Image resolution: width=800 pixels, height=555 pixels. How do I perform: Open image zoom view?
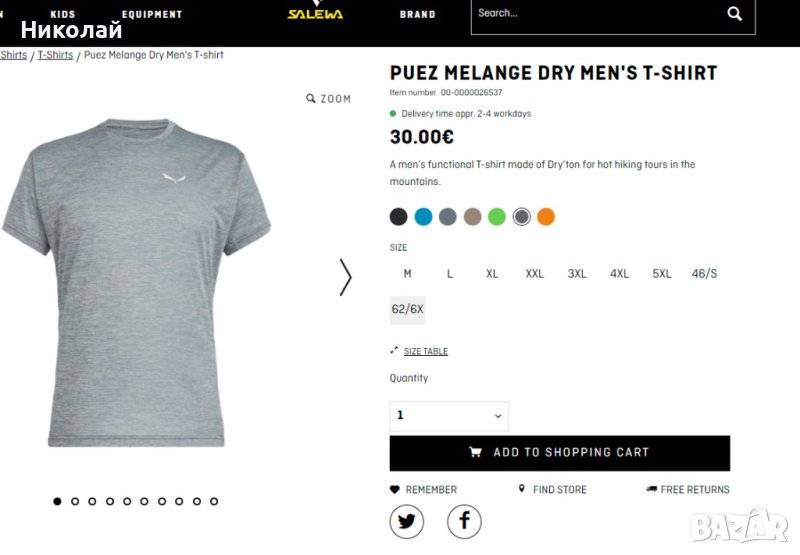pyautogui.click(x=328, y=99)
